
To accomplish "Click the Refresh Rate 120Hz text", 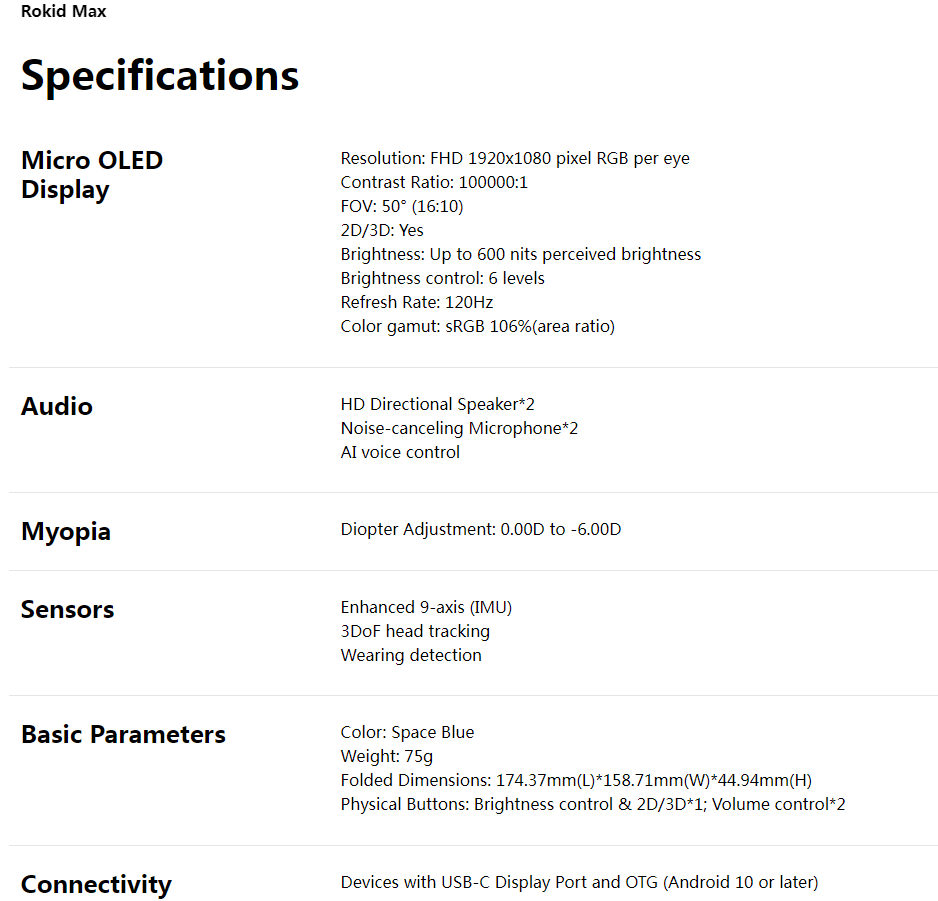I will click(417, 302).
